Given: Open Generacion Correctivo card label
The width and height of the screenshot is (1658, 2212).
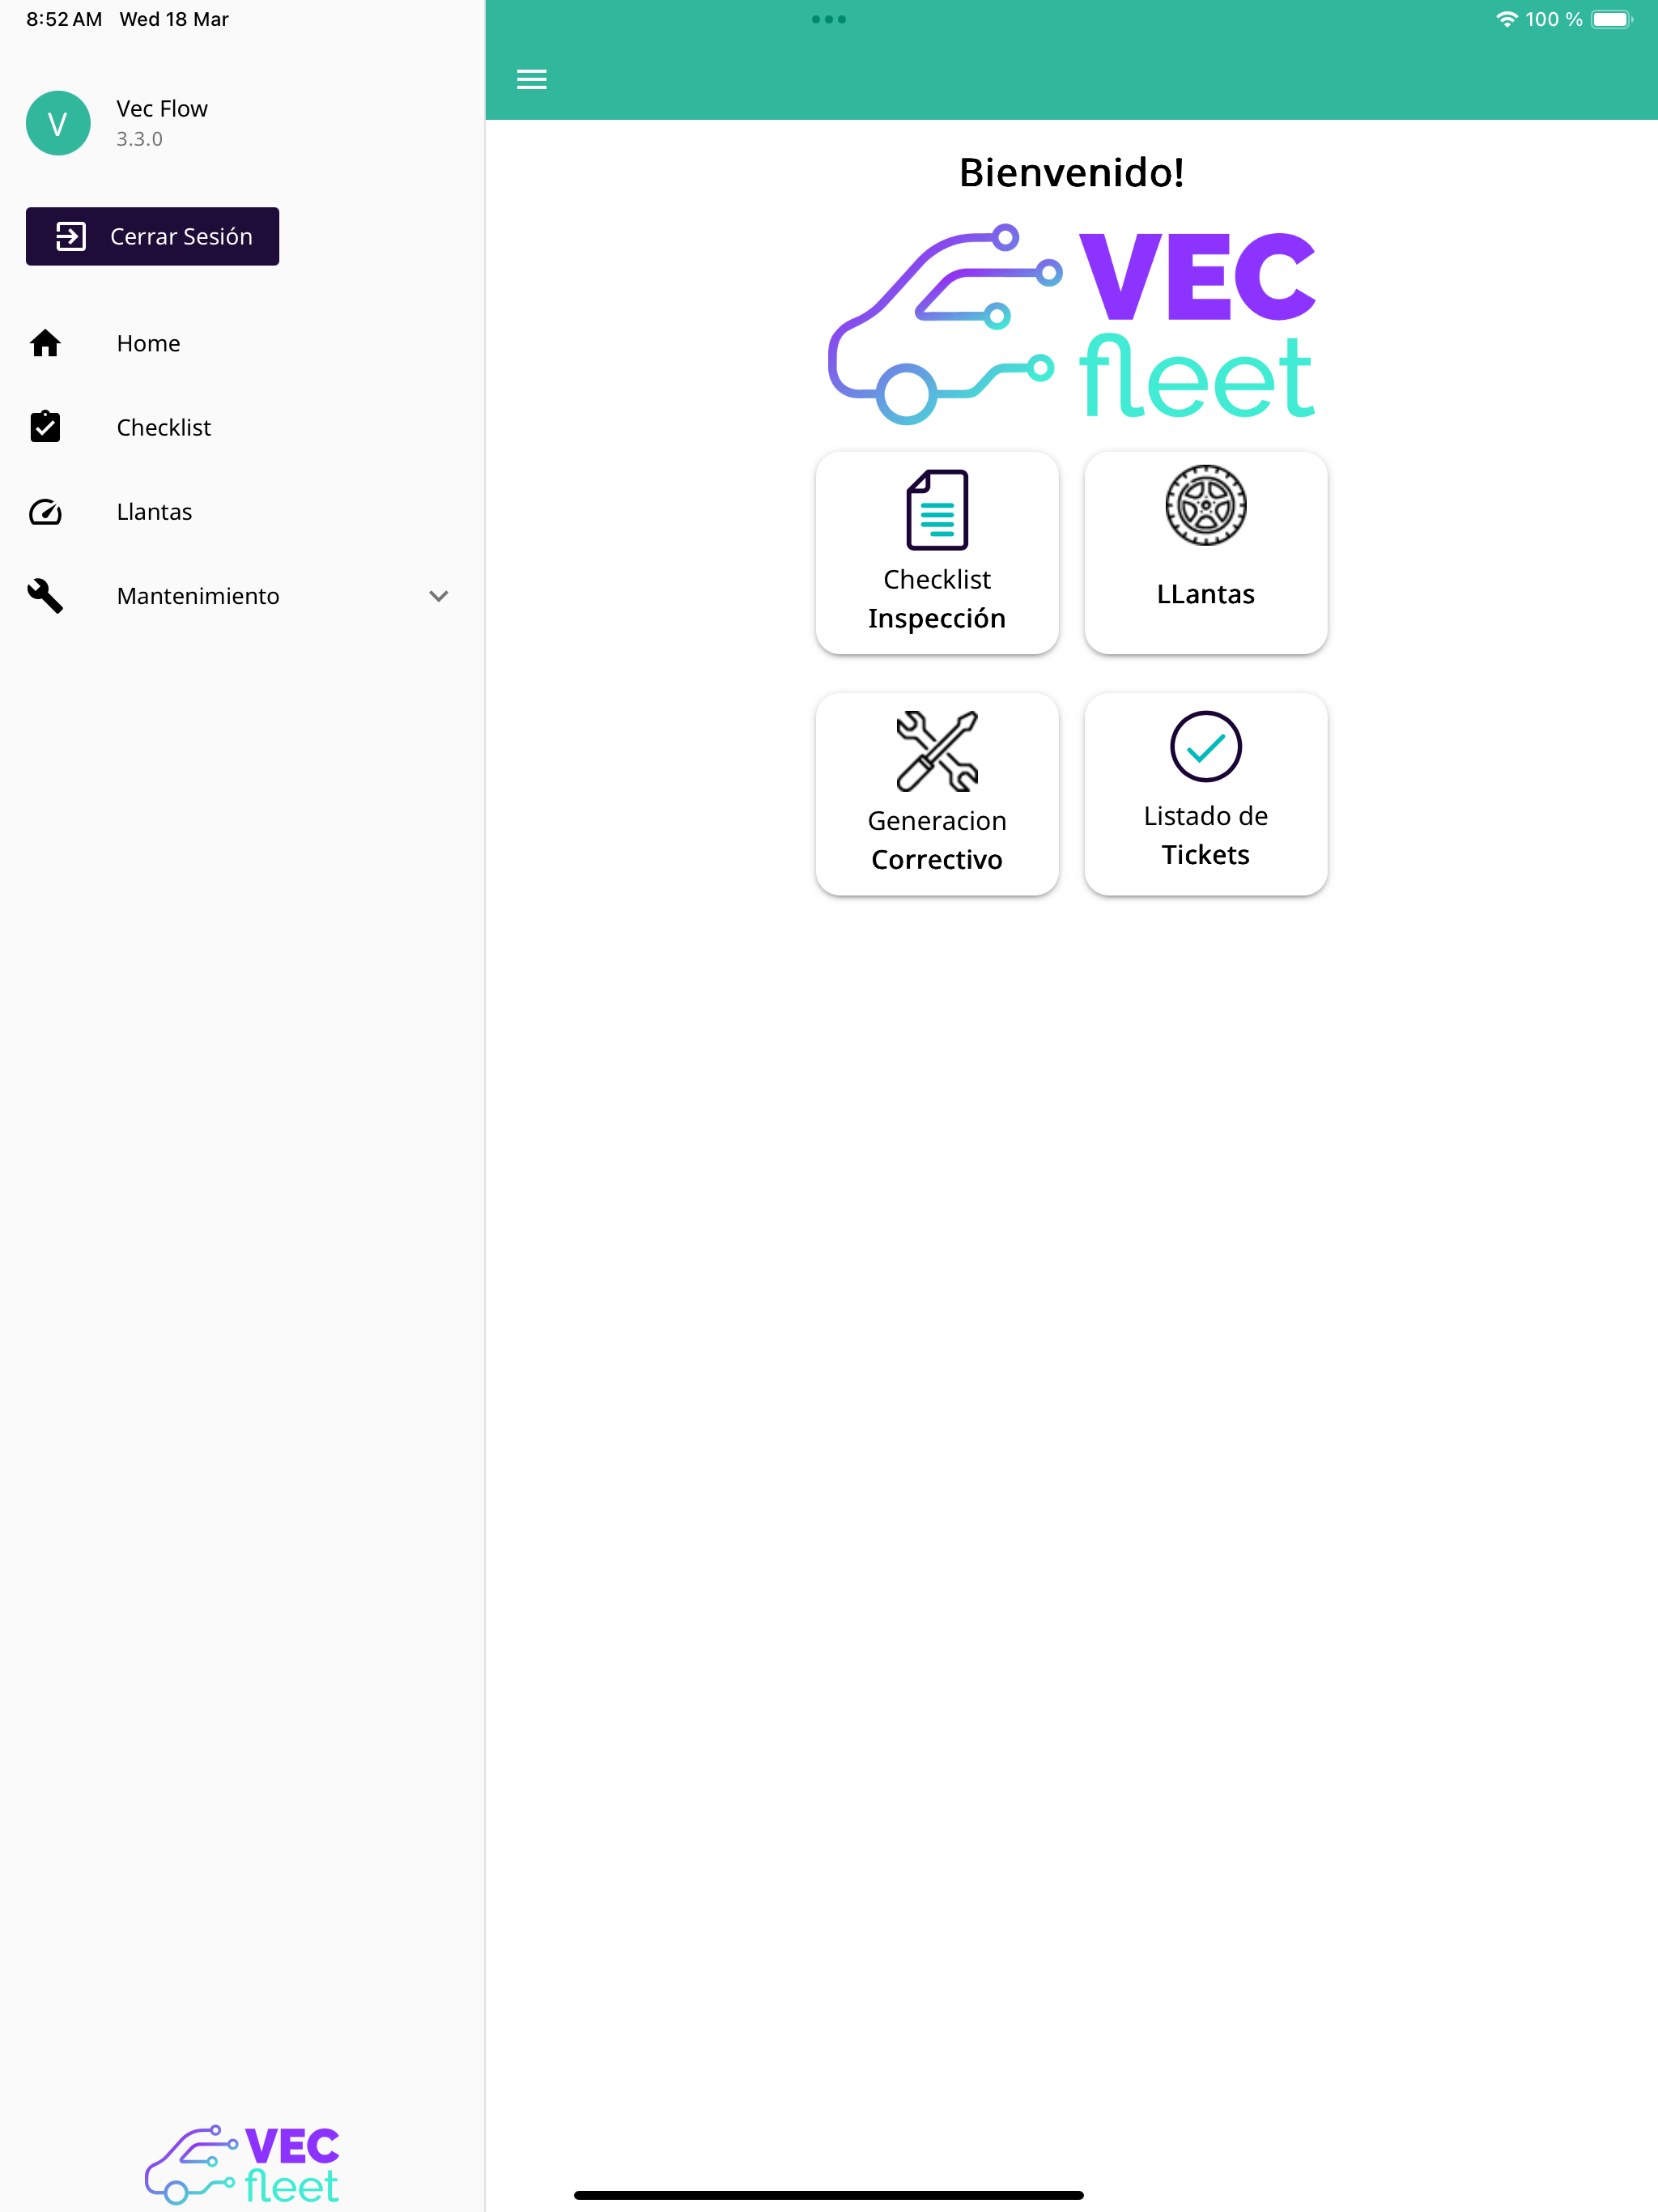Looking at the screenshot, I should pos(937,840).
